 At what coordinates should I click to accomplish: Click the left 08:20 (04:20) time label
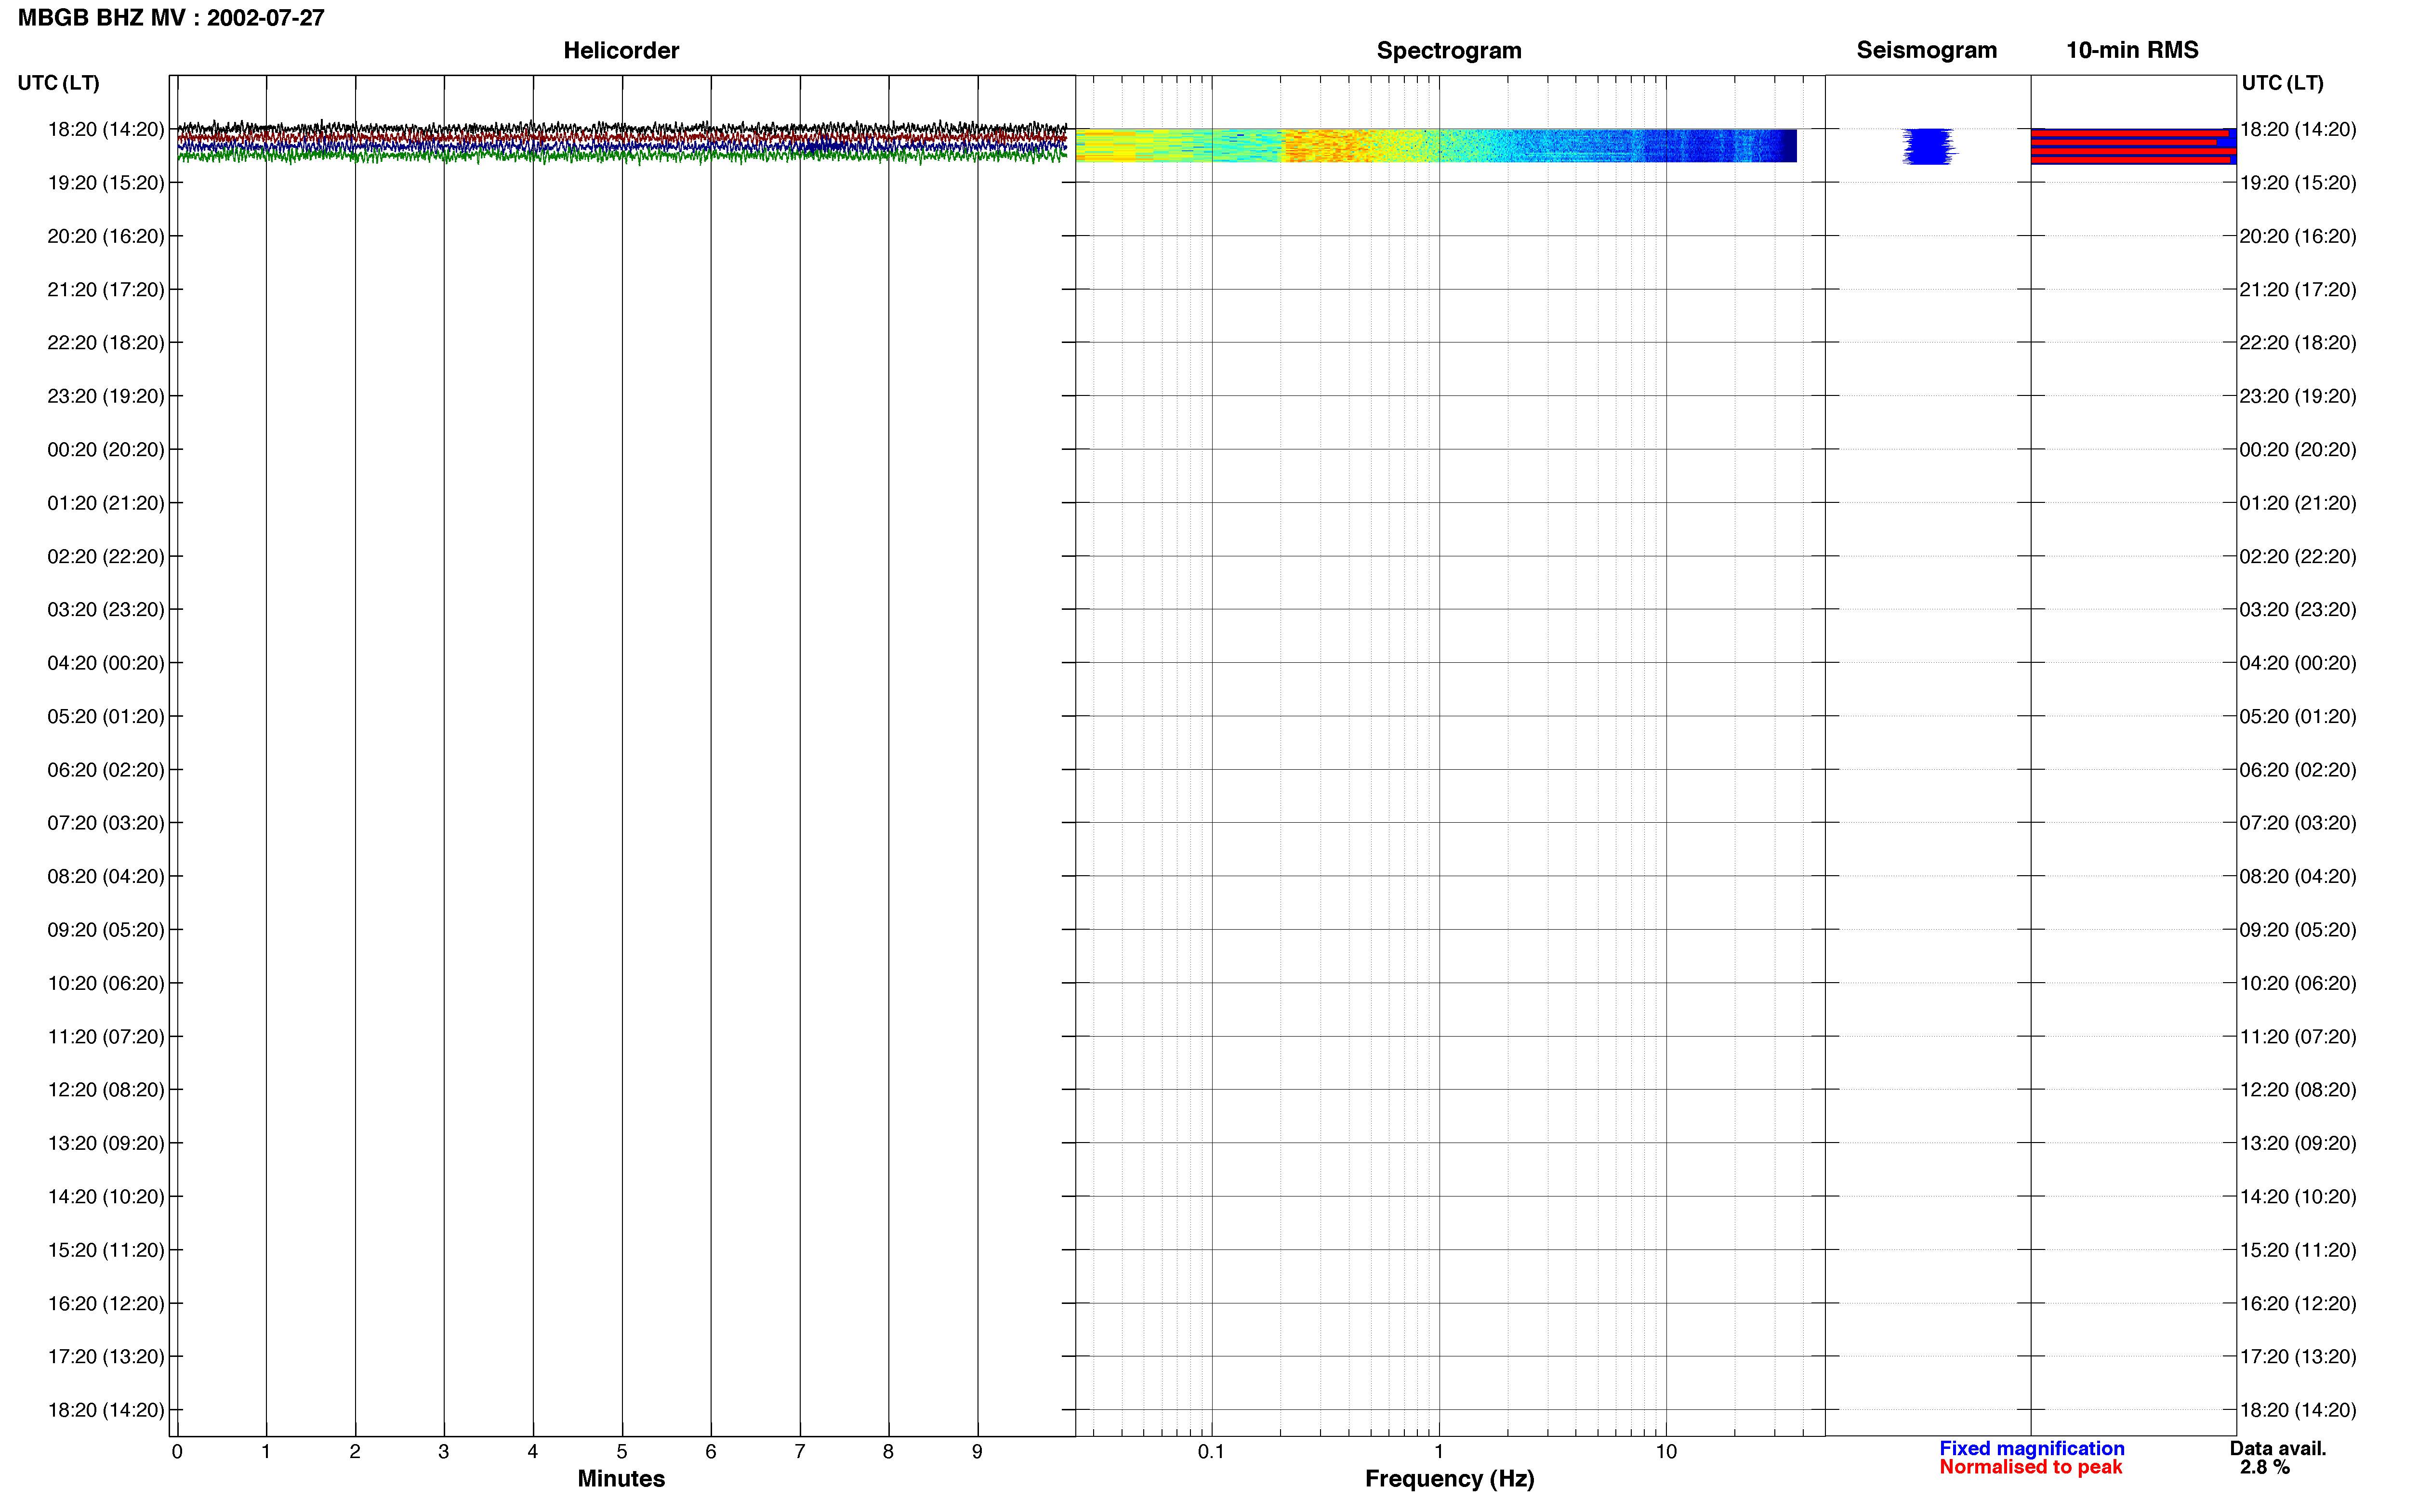tap(106, 876)
